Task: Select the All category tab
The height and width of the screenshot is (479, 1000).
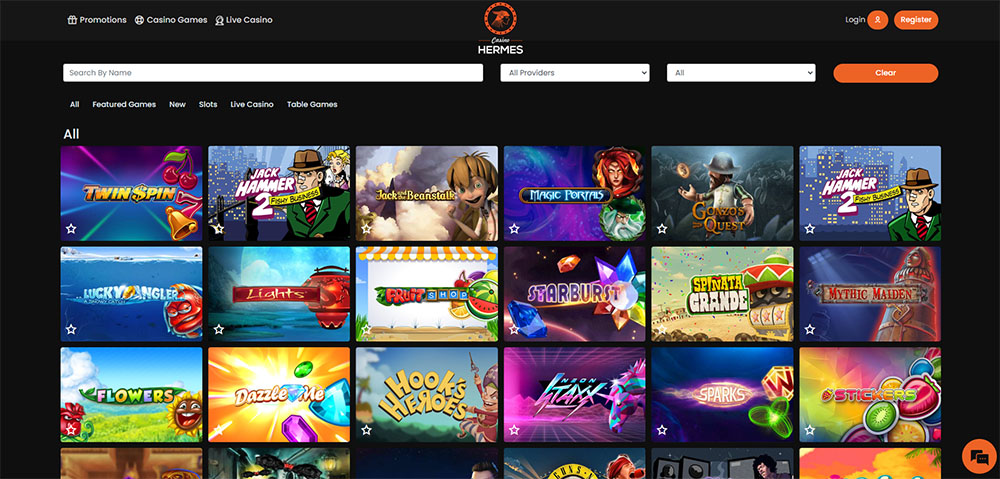Action: pyautogui.click(x=75, y=104)
